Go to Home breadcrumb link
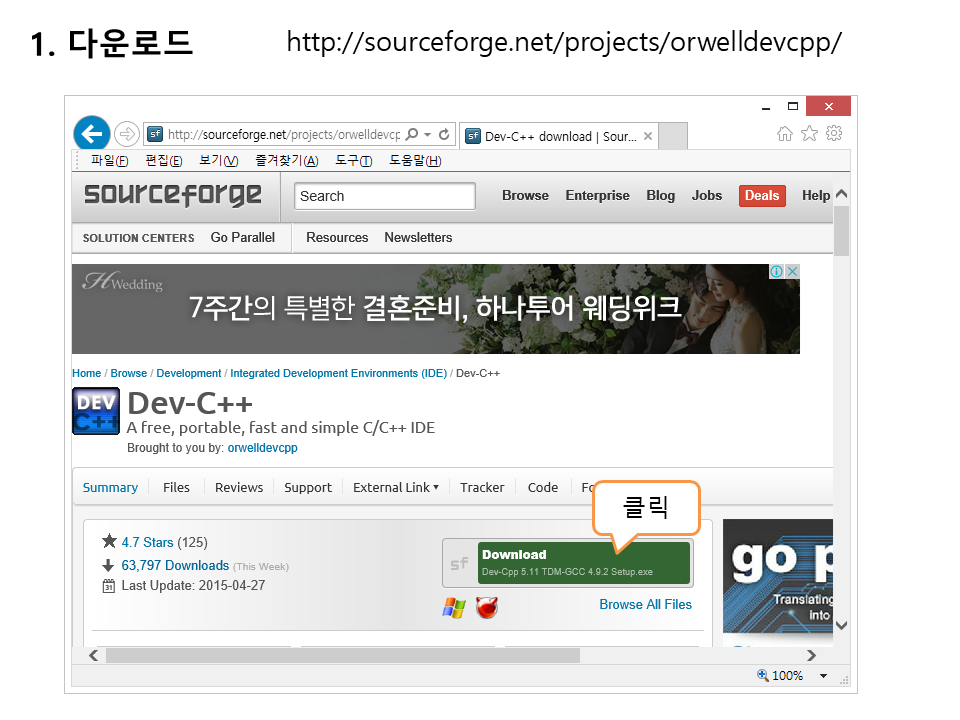 click(86, 373)
